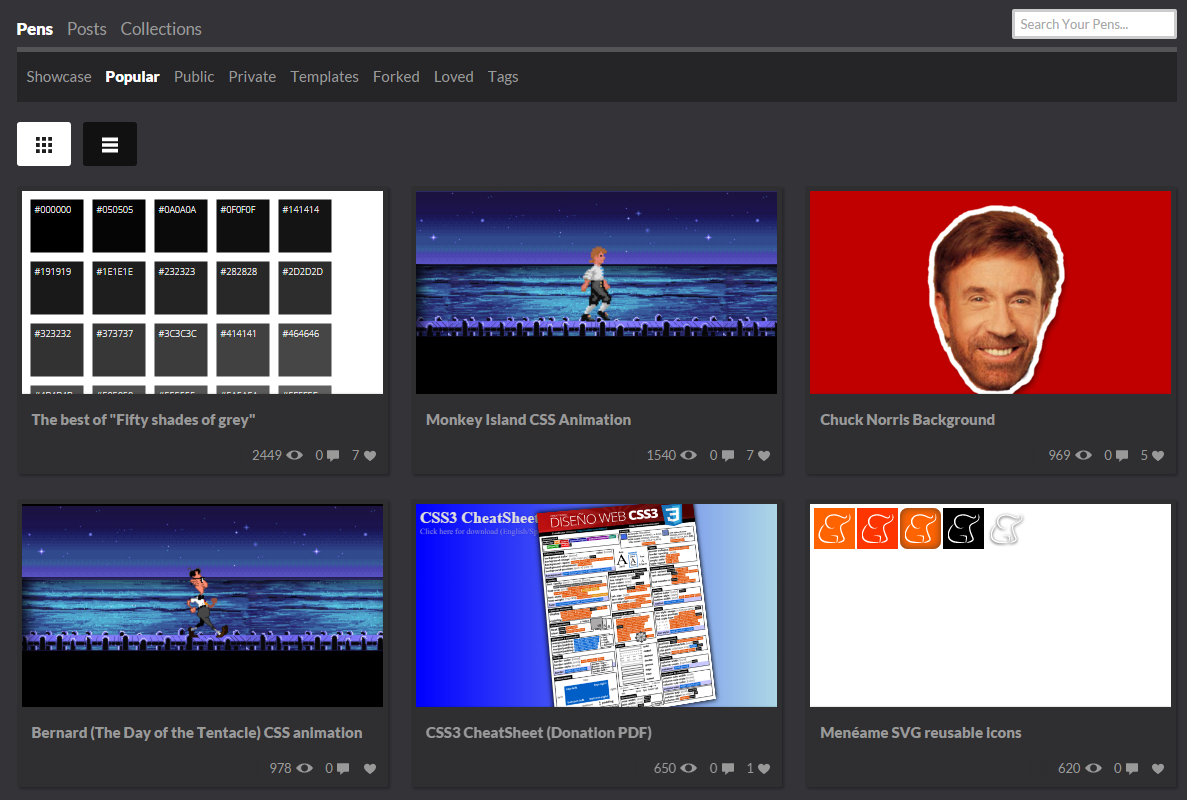Open the Bernard Tentacle animation thumbnail
This screenshot has height=800, width=1187.
(202, 605)
